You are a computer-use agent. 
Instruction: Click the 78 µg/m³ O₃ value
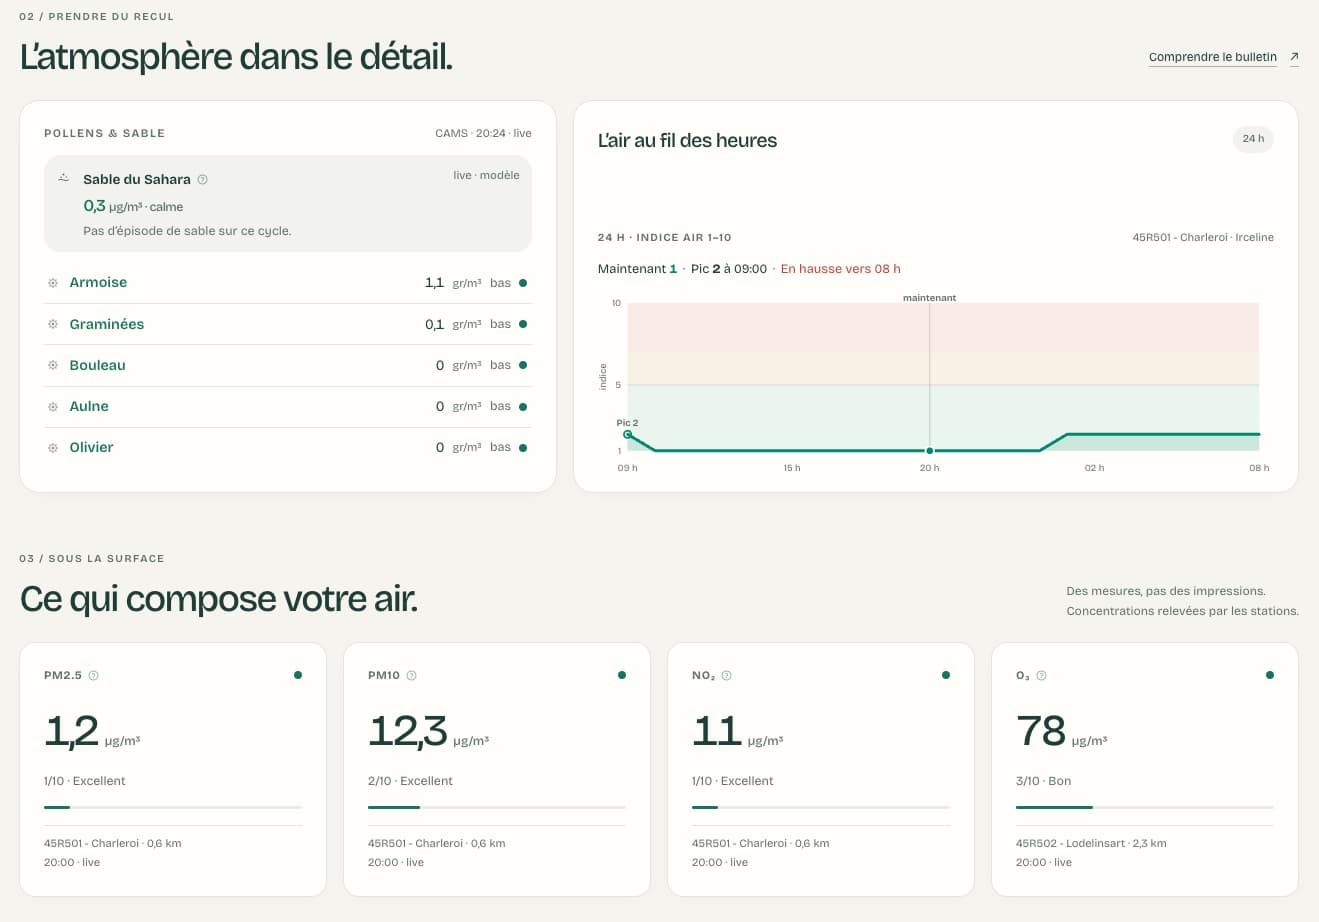[x=1061, y=732]
